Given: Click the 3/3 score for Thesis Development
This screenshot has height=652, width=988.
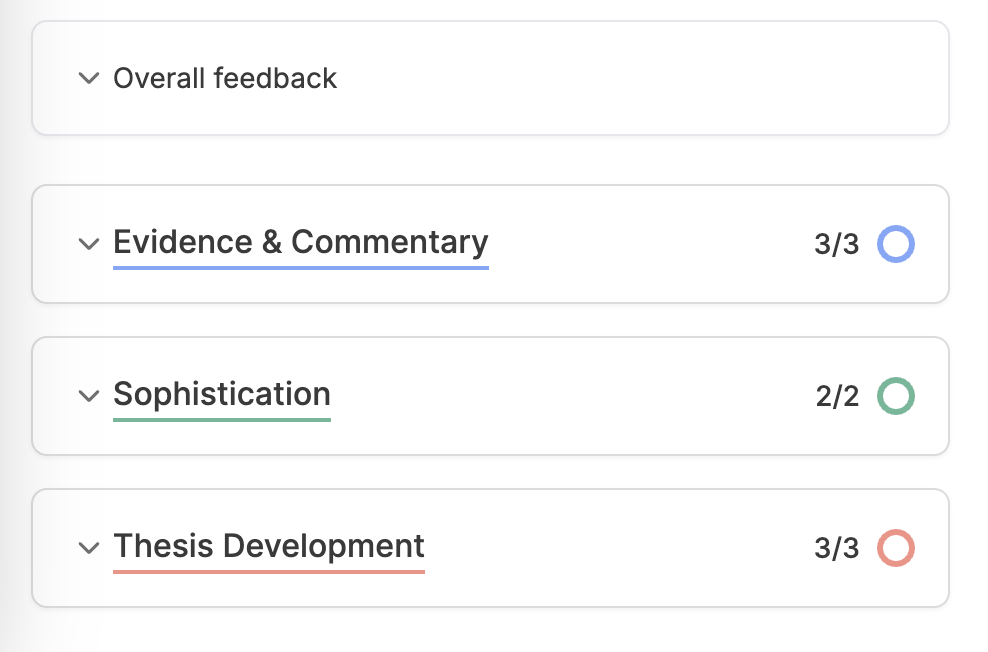Looking at the screenshot, I should click(835, 547).
